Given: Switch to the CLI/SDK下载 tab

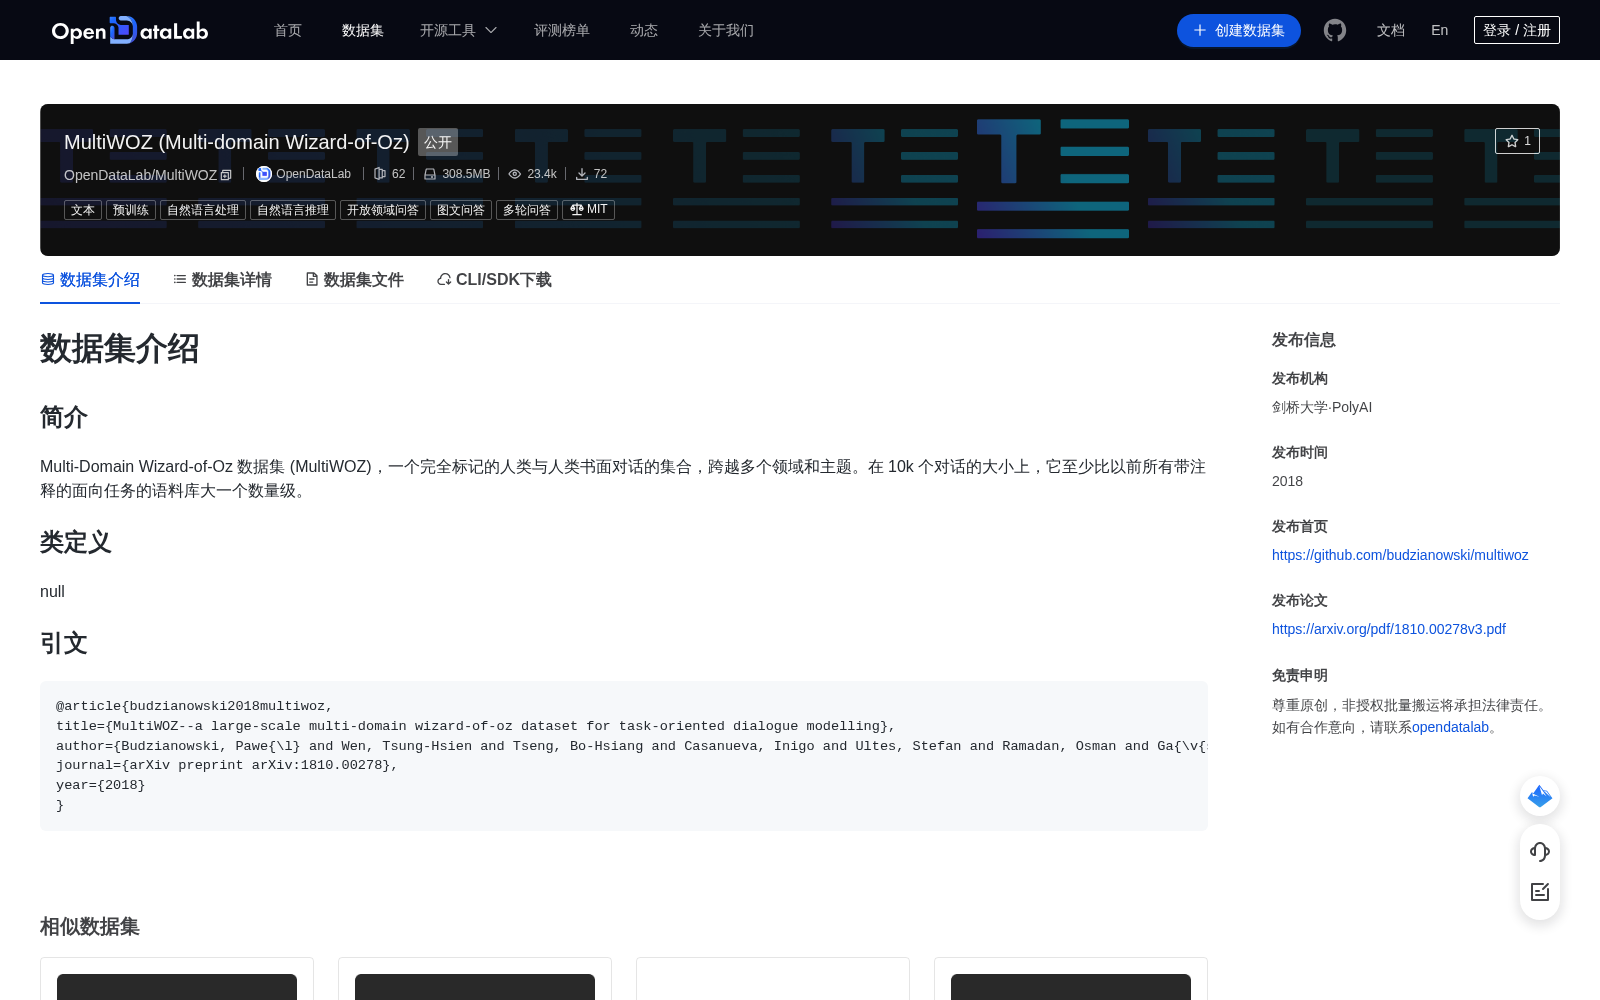Looking at the screenshot, I should [494, 280].
